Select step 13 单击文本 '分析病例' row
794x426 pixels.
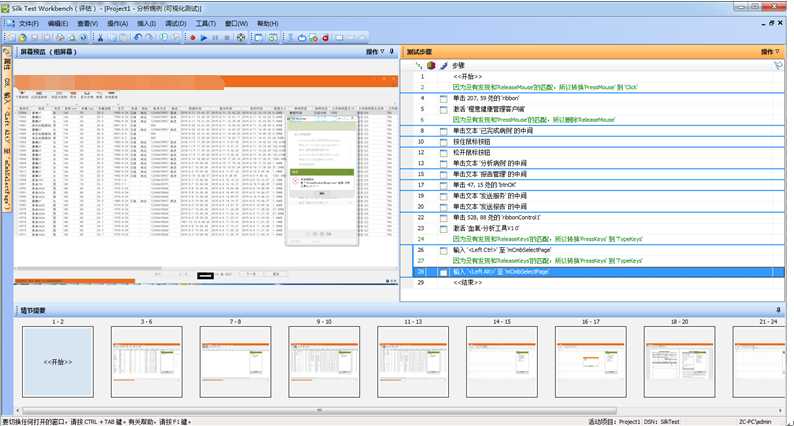[591, 163]
